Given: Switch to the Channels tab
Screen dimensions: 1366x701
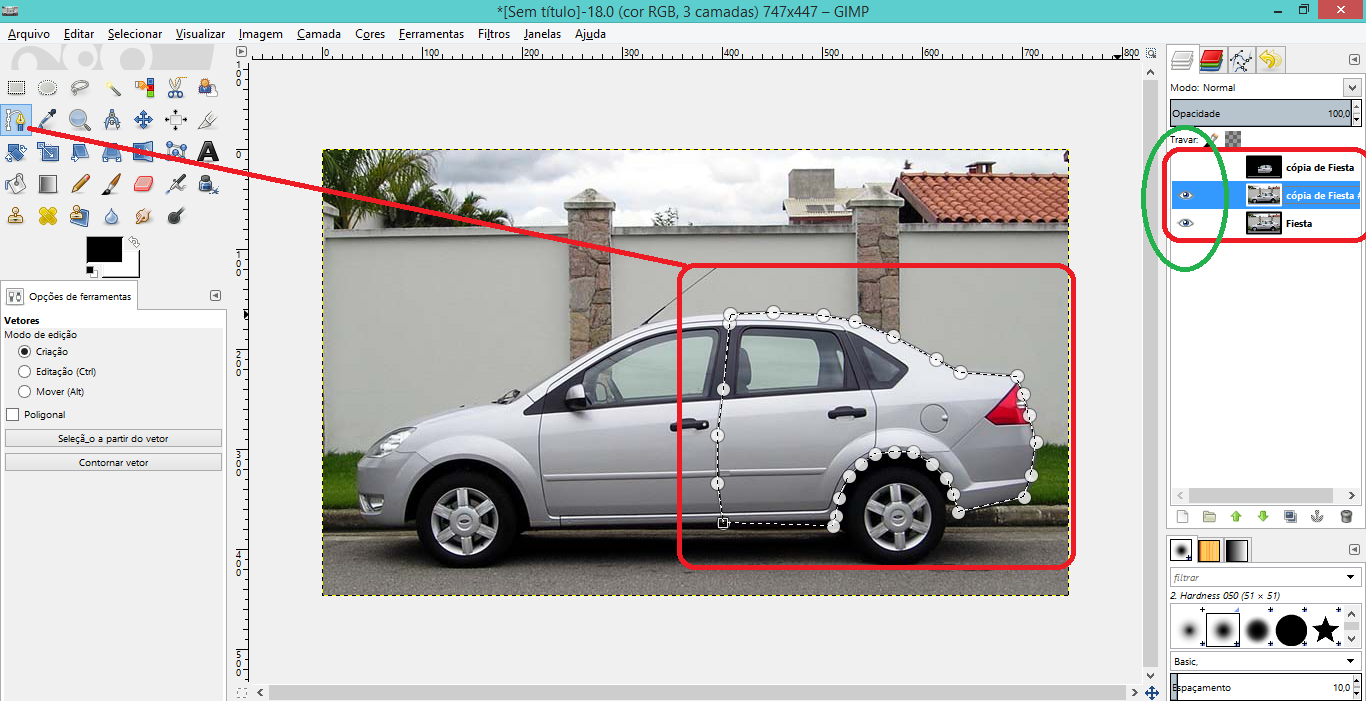Looking at the screenshot, I should 1212,61.
